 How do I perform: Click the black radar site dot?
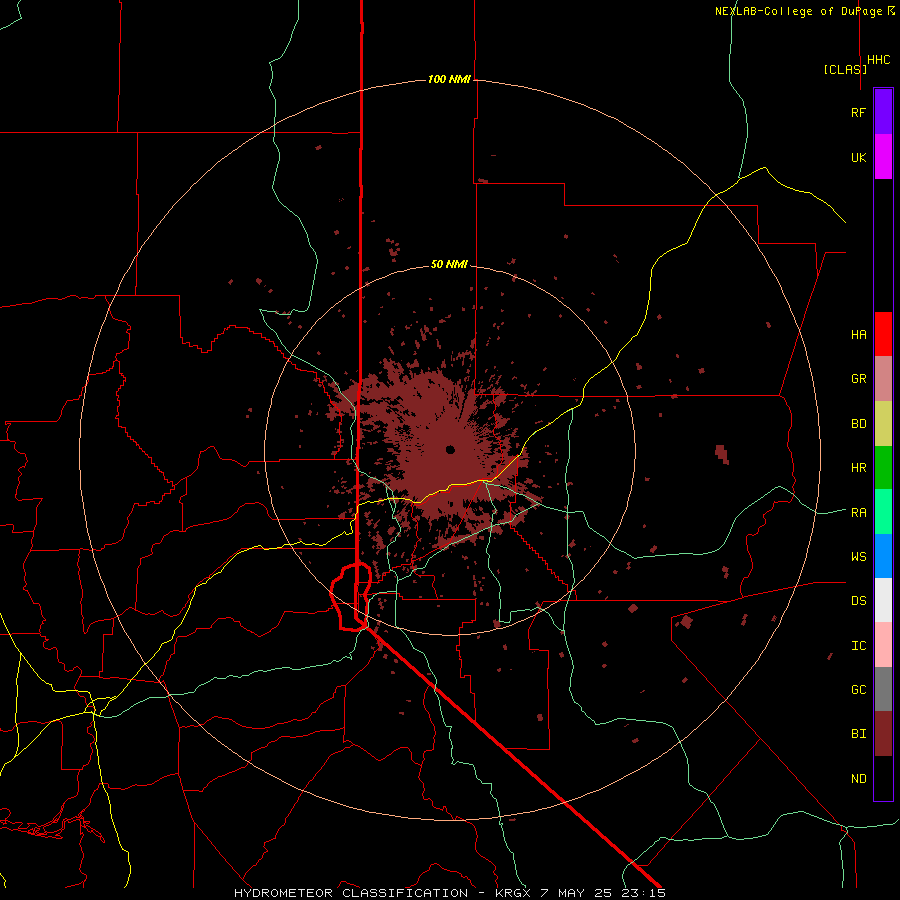click(450, 449)
